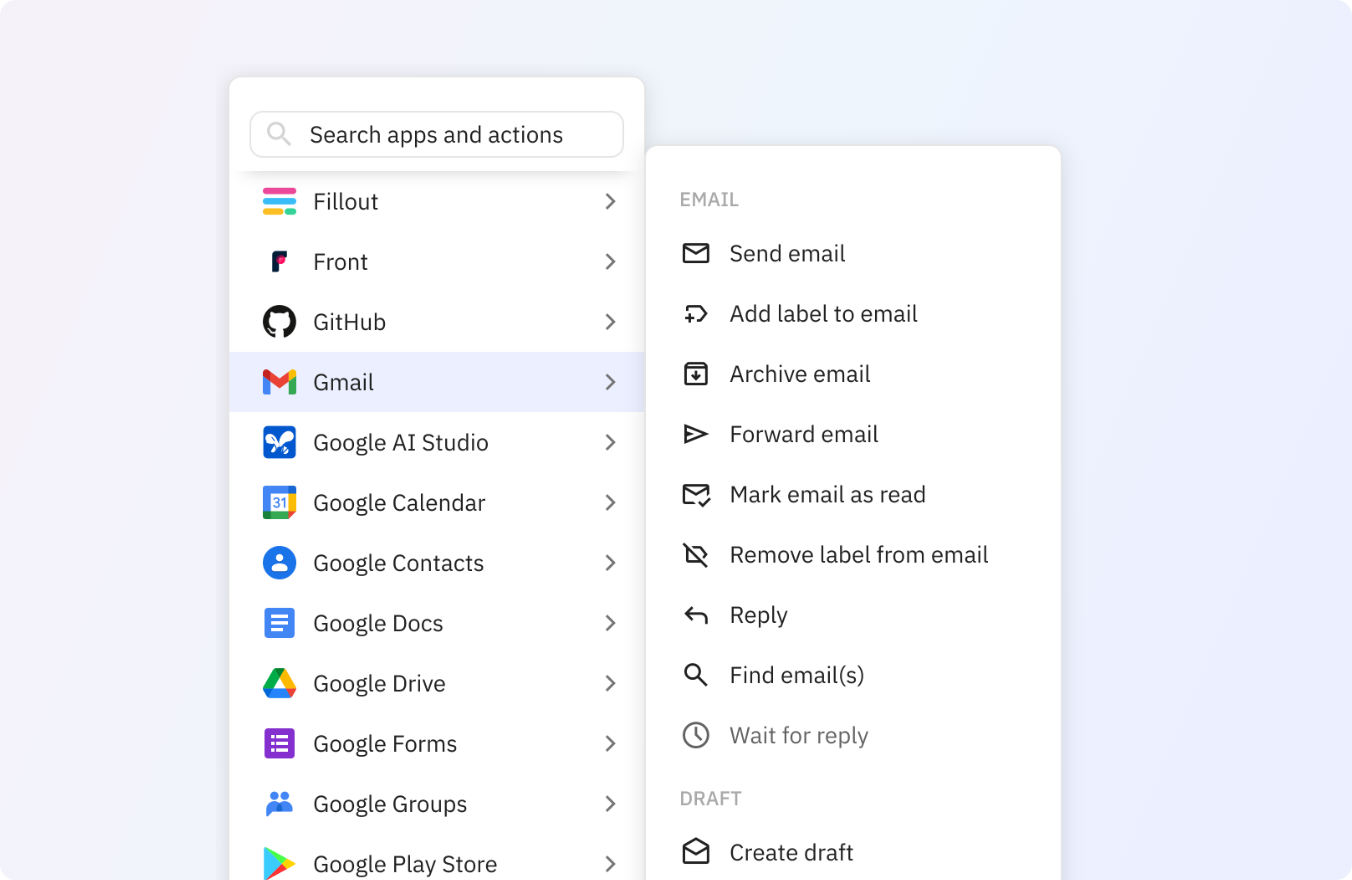Expand the Google Calendar chevron
The width and height of the screenshot is (1352, 880).
pyautogui.click(x=610, y=502)
